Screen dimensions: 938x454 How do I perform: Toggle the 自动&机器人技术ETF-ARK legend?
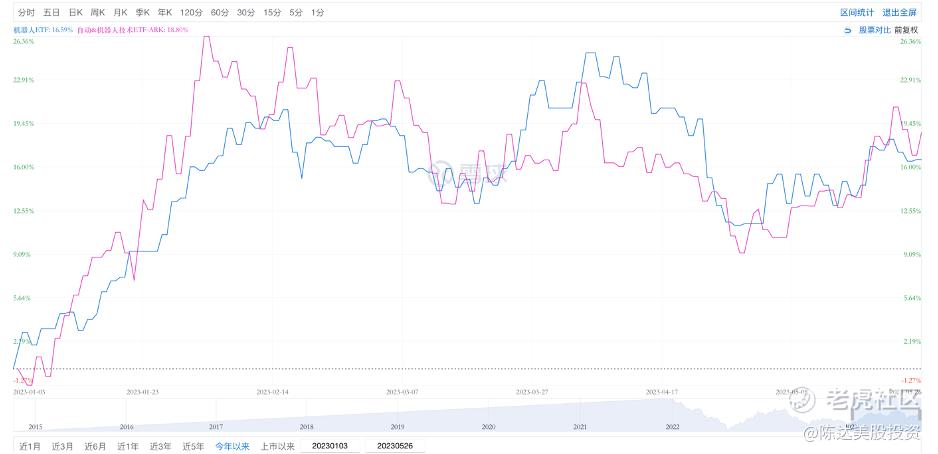(133, 30)
